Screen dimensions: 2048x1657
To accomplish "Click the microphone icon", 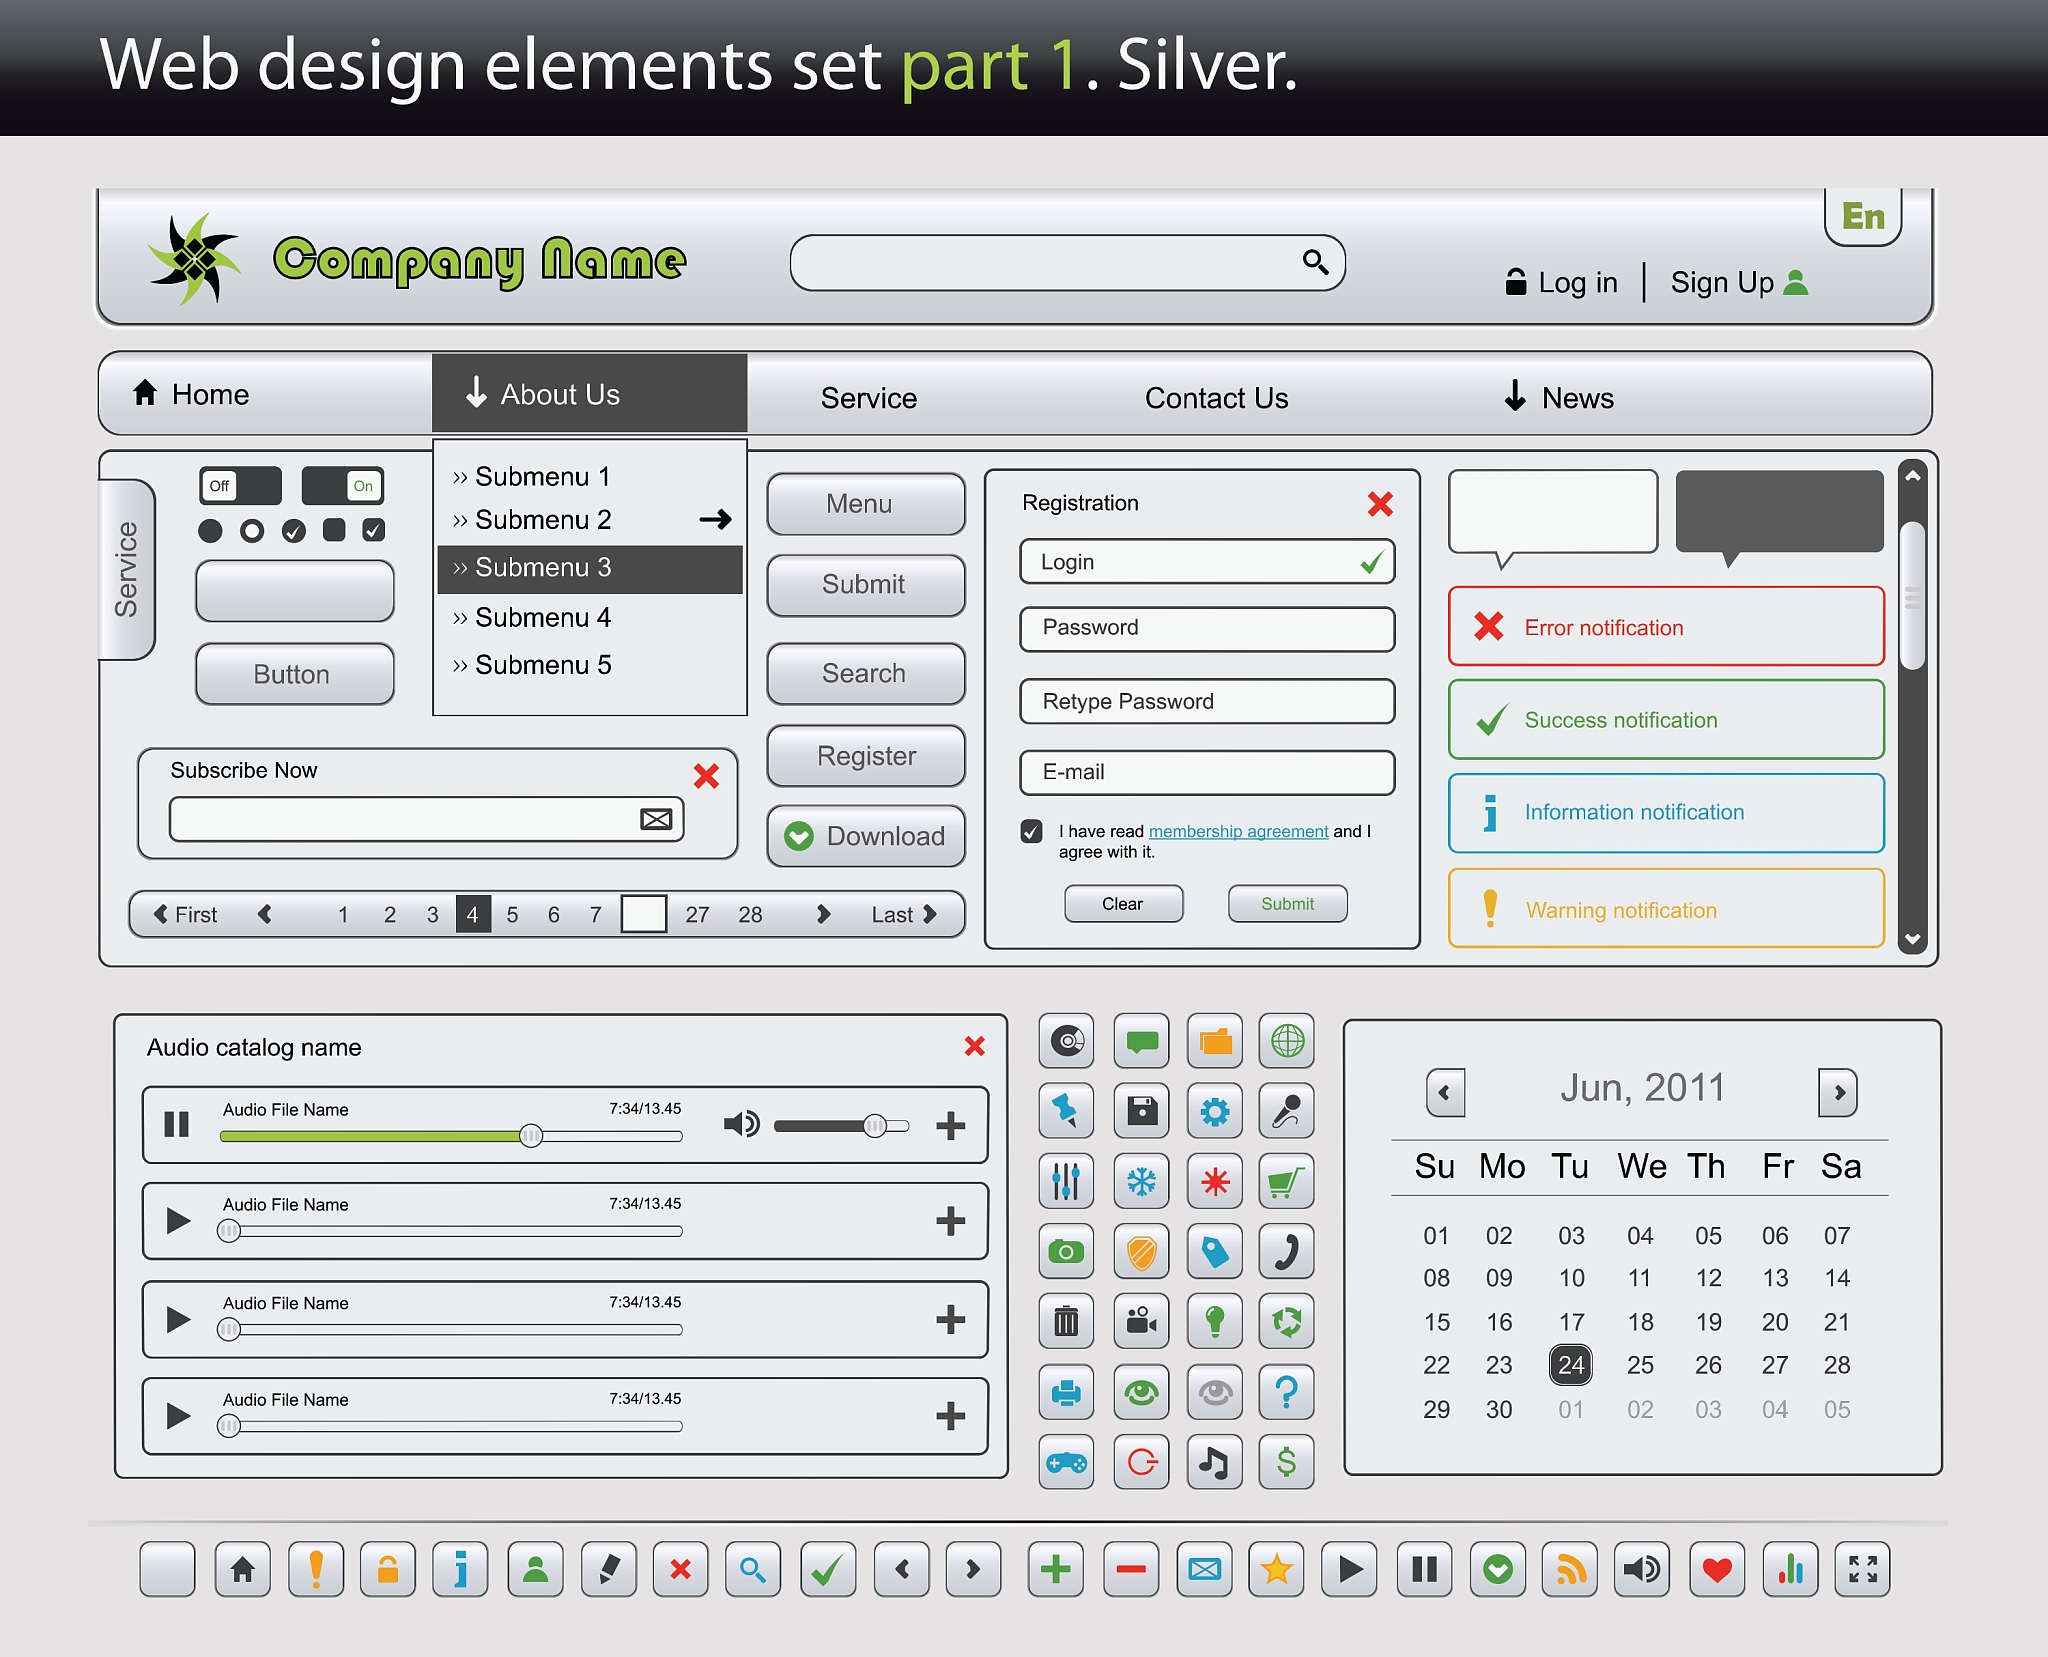I will point(1286,1111).
